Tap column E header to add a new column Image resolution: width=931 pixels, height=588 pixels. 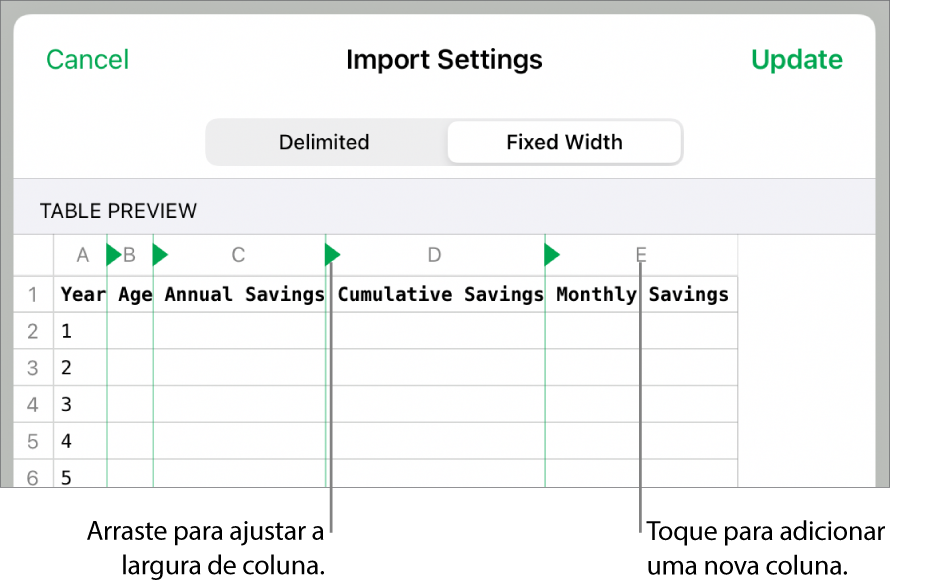pyautogui.click(x=640, y=255)
